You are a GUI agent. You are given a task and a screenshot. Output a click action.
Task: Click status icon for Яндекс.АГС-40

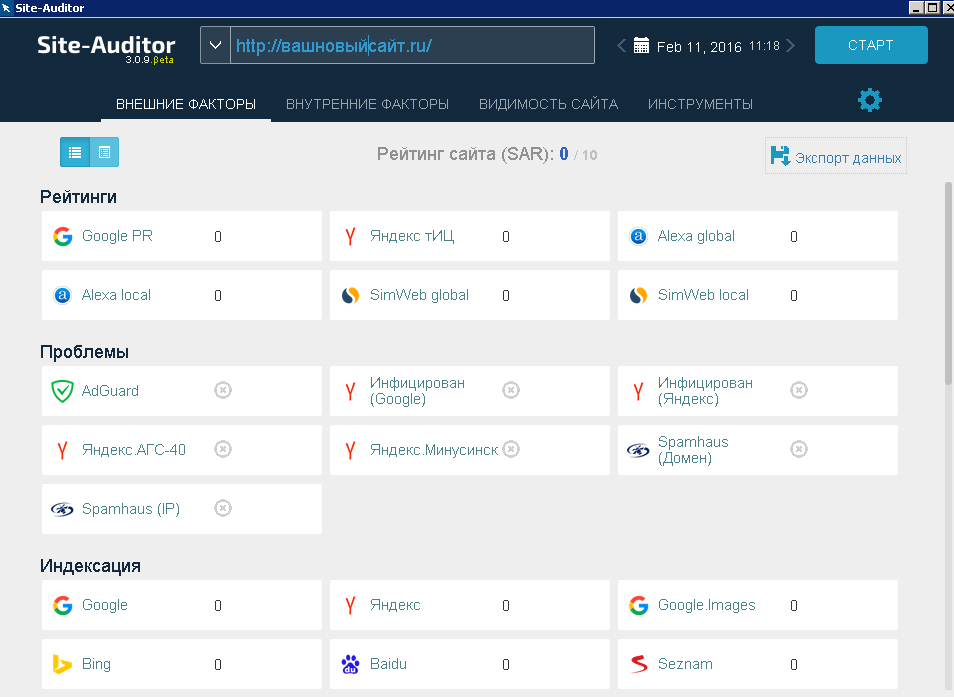click(x=223, y=449)
